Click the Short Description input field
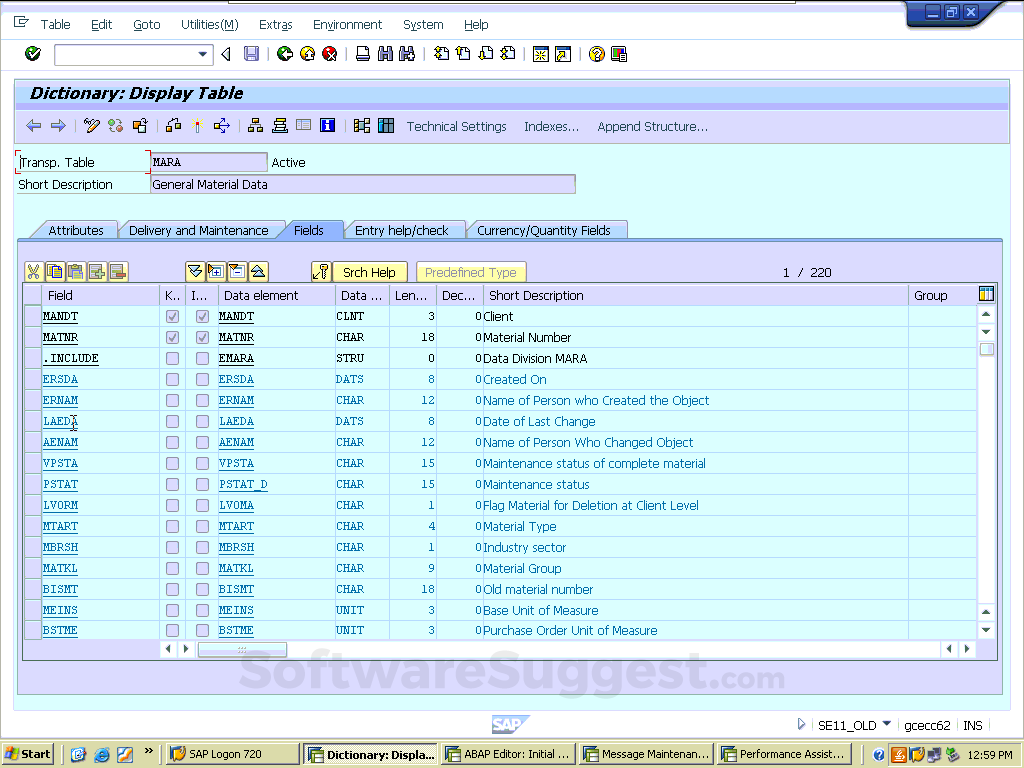Viewport: 1024px width, 768px height. pos(363,184)
